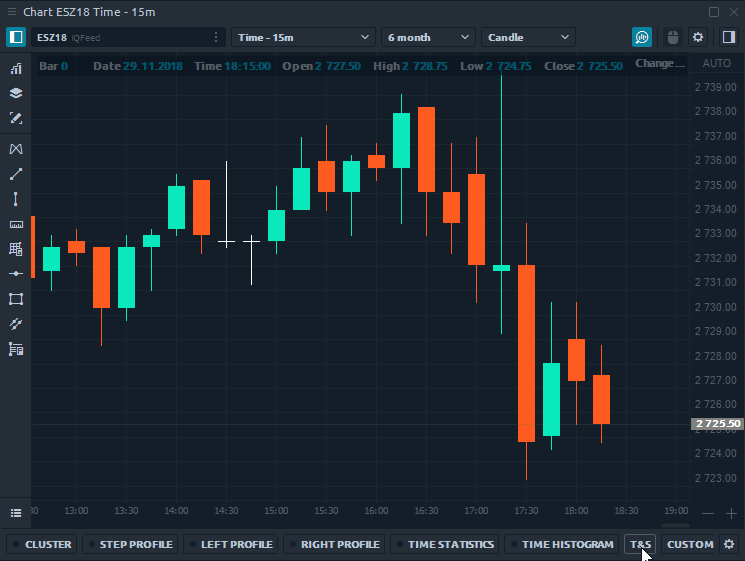Open the T&S panel button
The image size is (745, 561).
point(640,544)
